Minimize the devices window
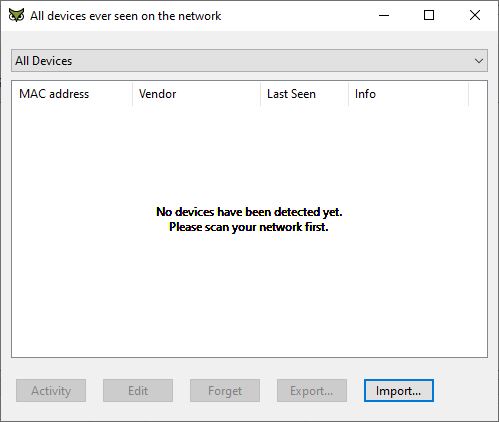The height and width of the screenshot is (422, 499). (384, 15)
